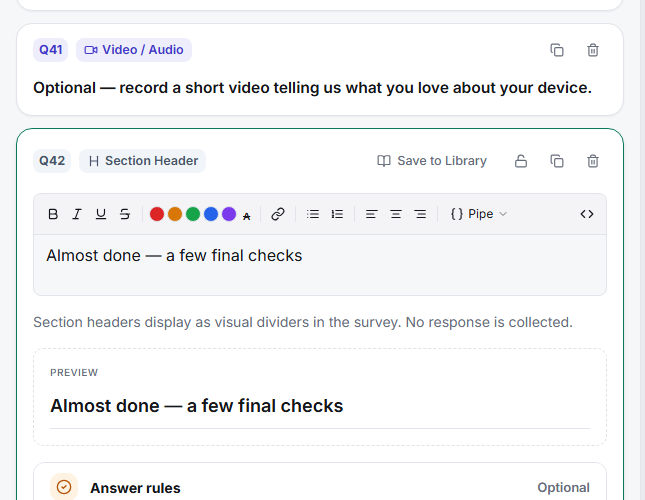Click the 'Optional' label in Answer rules
The width and height of the screenshot is (645, 500).
tap(564, 488)
